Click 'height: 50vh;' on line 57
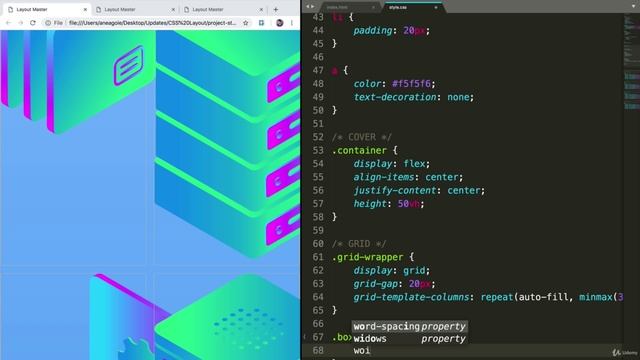 pos(389,204)
